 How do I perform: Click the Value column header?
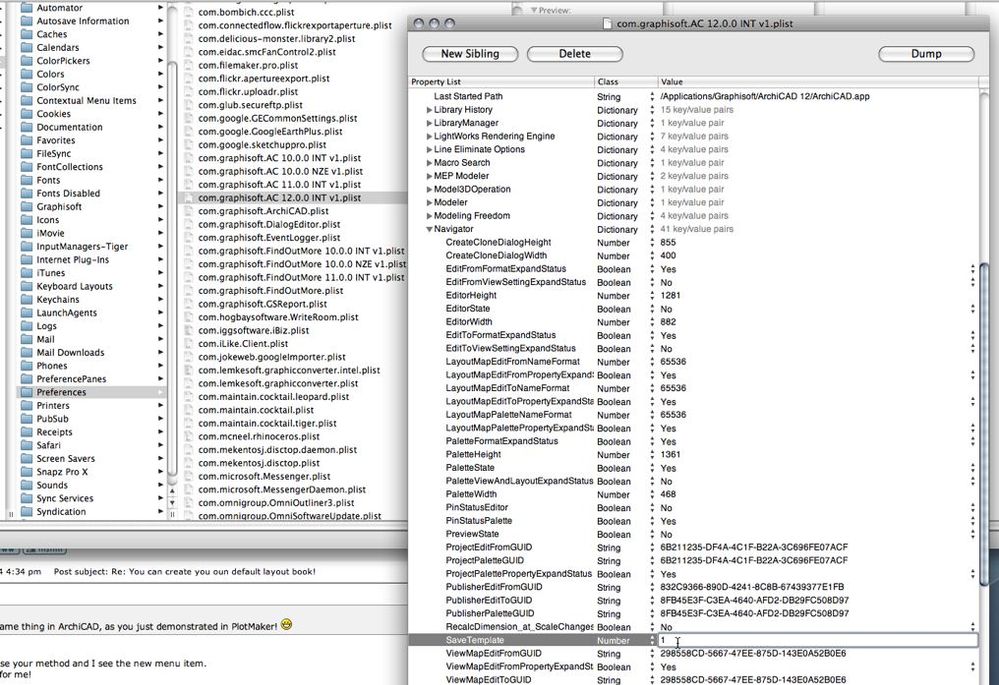point(817,82)
